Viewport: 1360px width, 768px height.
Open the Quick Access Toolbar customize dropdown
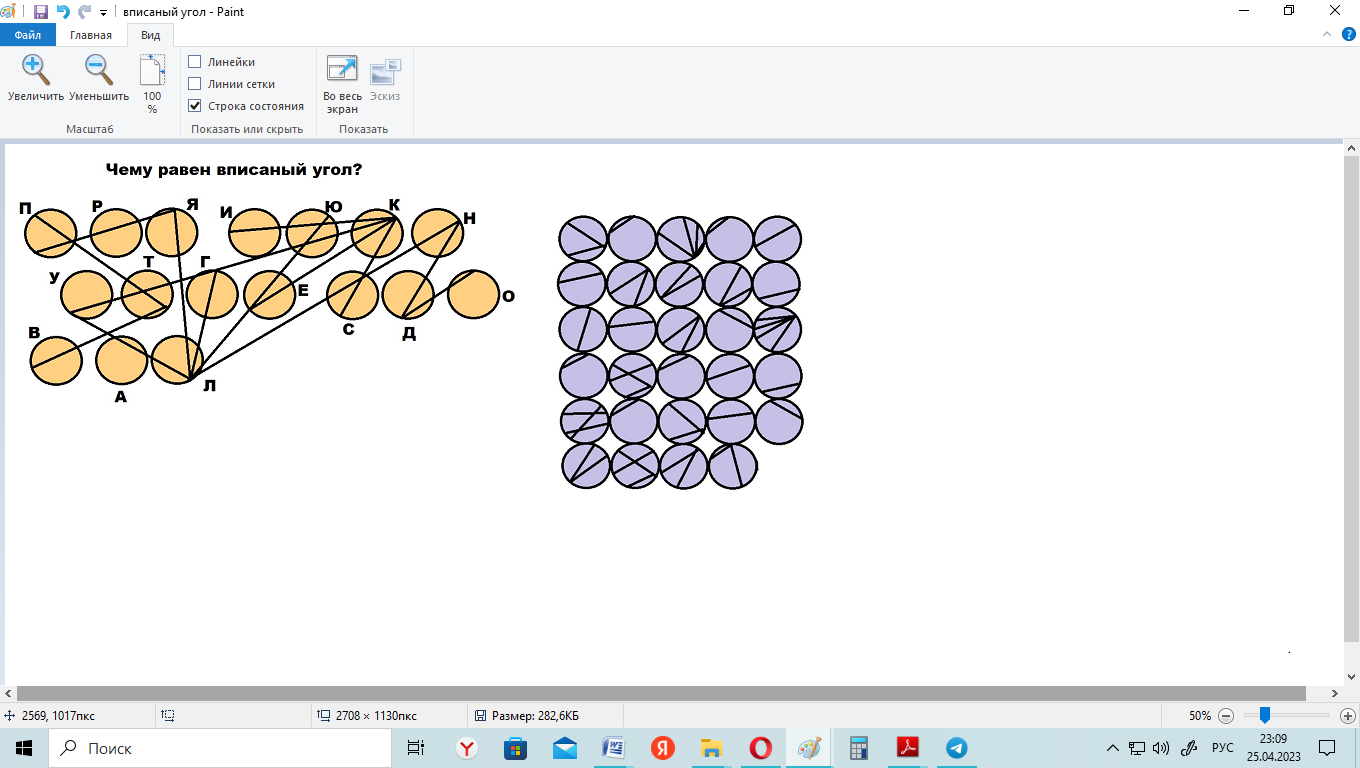[x=104, y=13]
